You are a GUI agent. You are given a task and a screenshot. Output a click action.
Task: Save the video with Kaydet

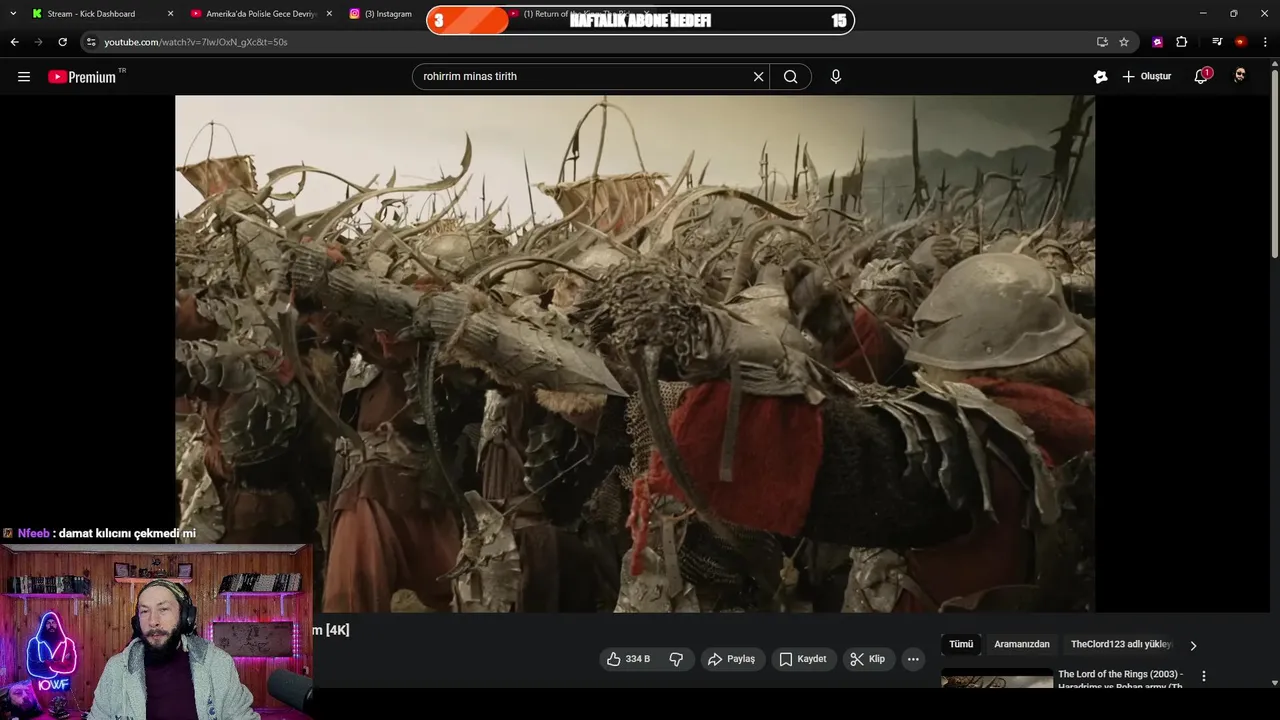point(803,659)
